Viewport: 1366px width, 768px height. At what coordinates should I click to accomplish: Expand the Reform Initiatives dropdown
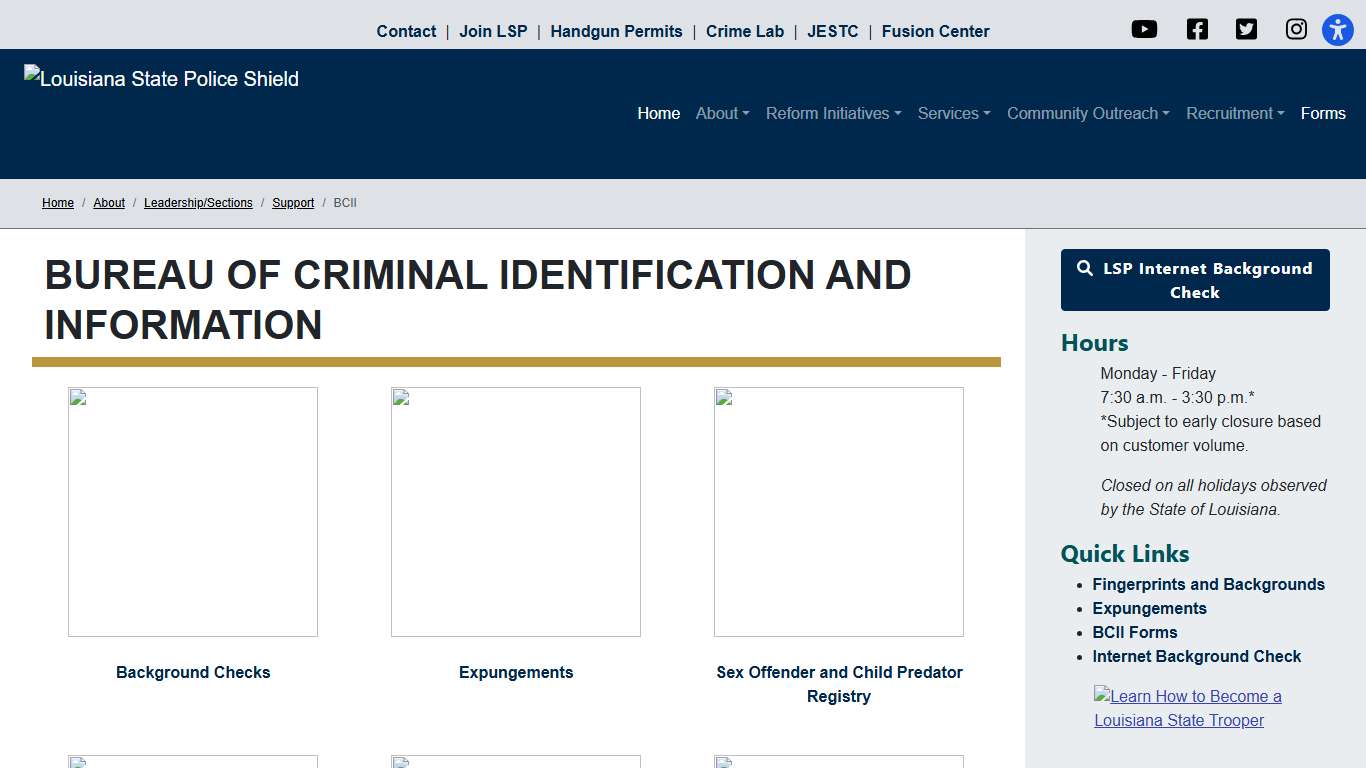click(833, 113)
